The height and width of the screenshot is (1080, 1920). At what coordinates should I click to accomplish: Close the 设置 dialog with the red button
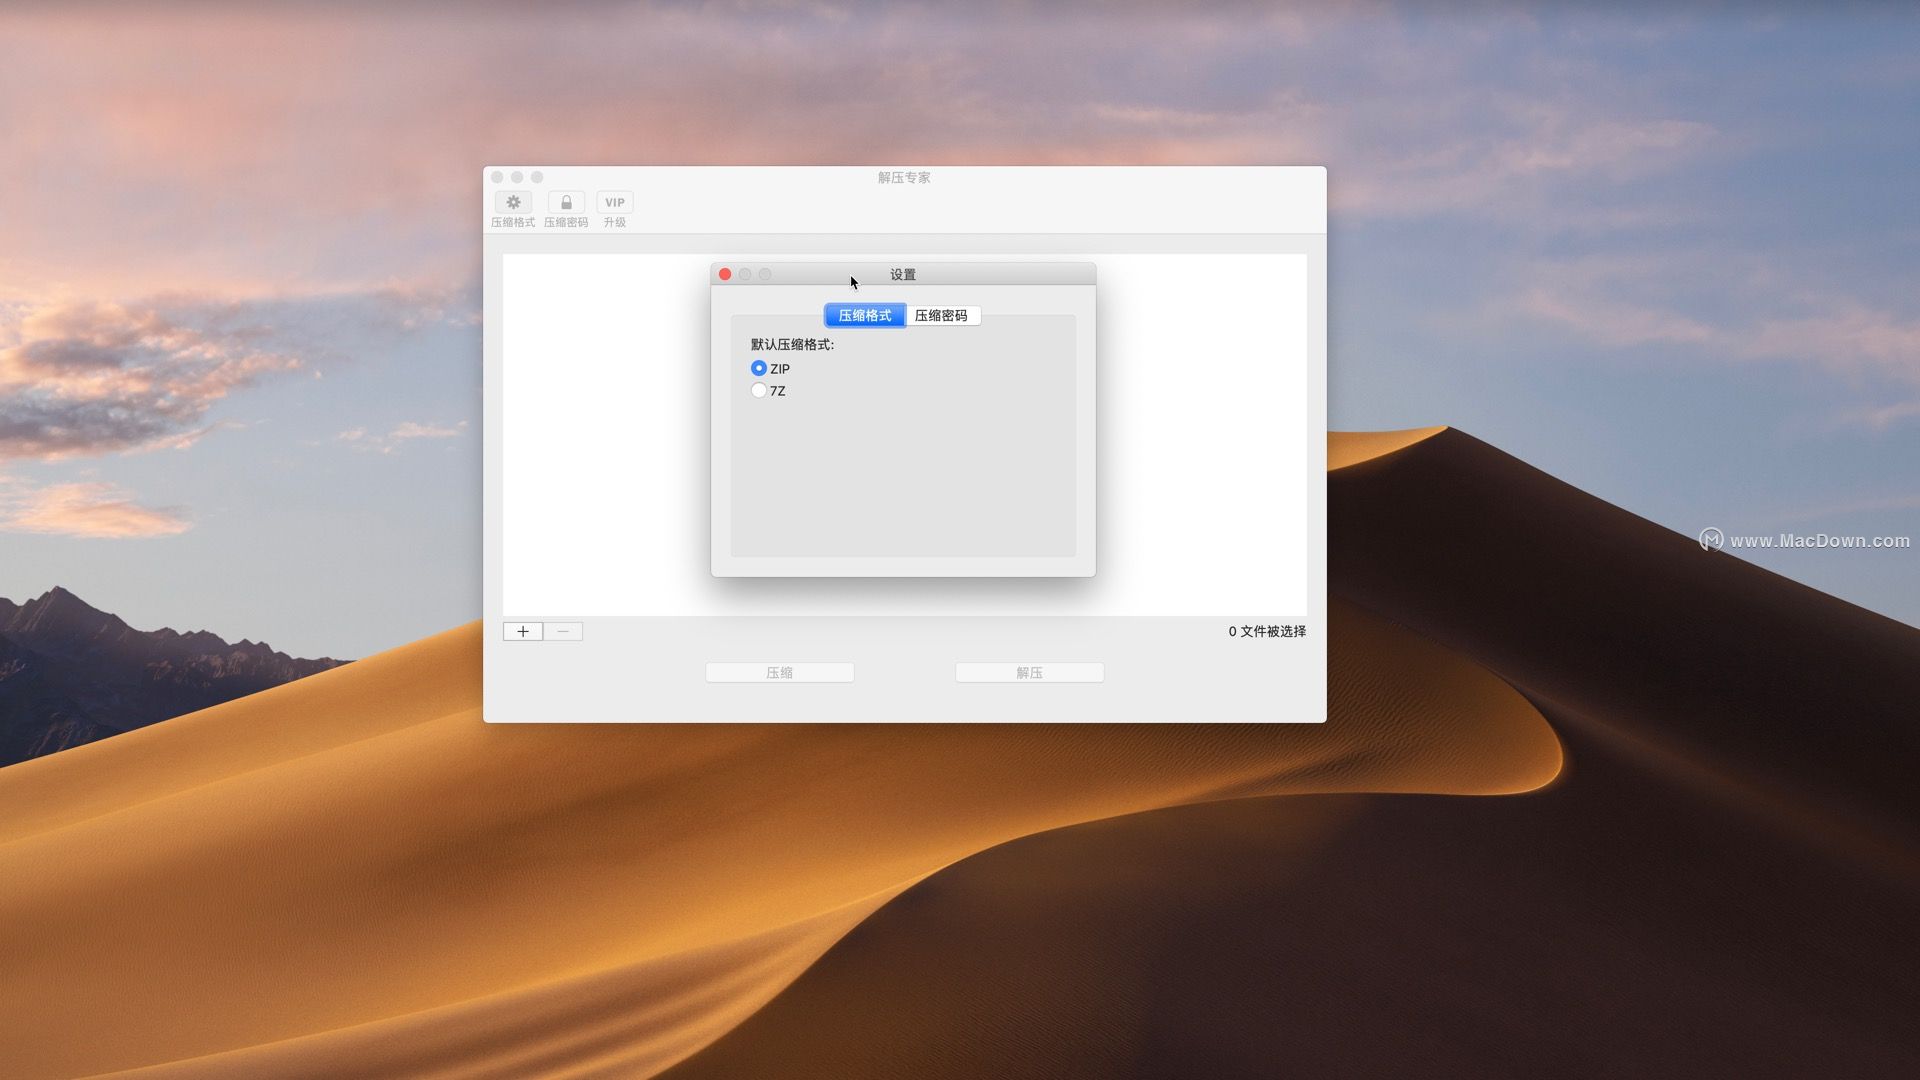click(x=725, y=274)
